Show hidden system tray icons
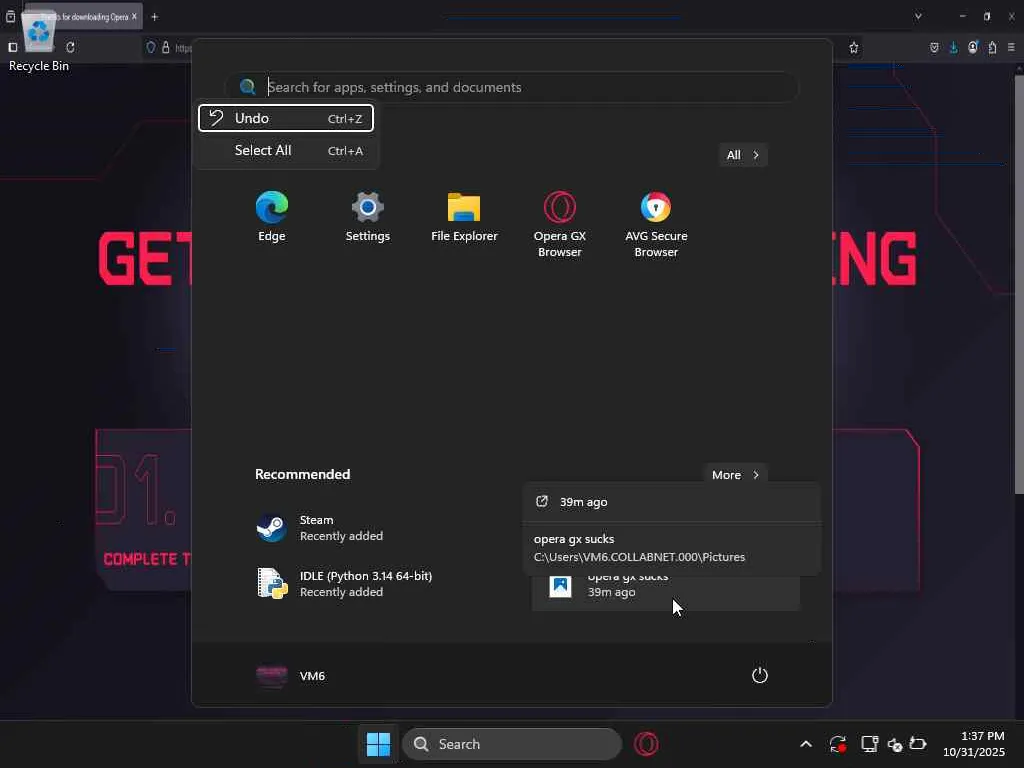 [806, 744]
